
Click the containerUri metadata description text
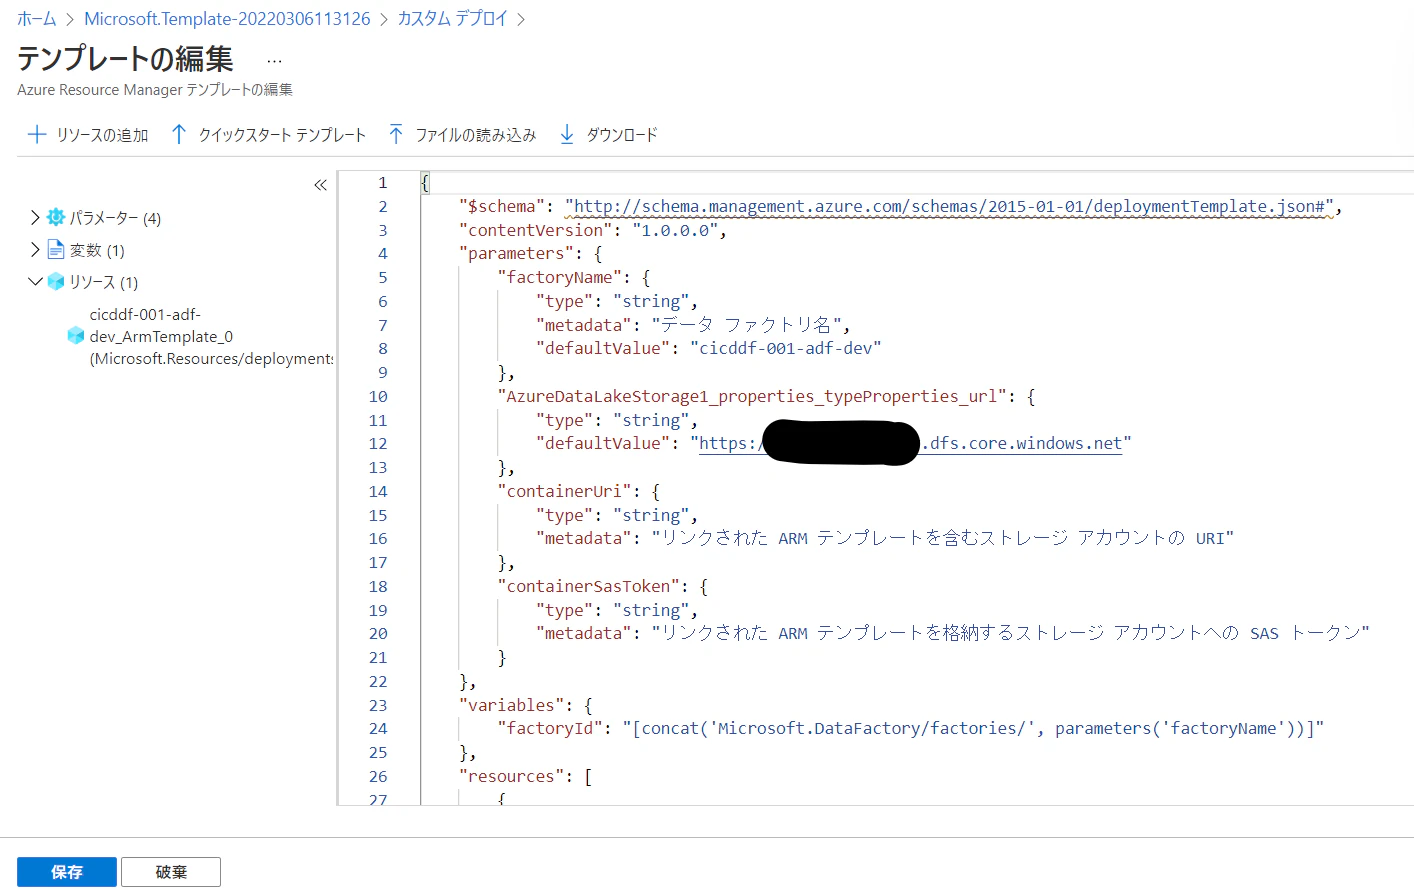tap(943, 538)
